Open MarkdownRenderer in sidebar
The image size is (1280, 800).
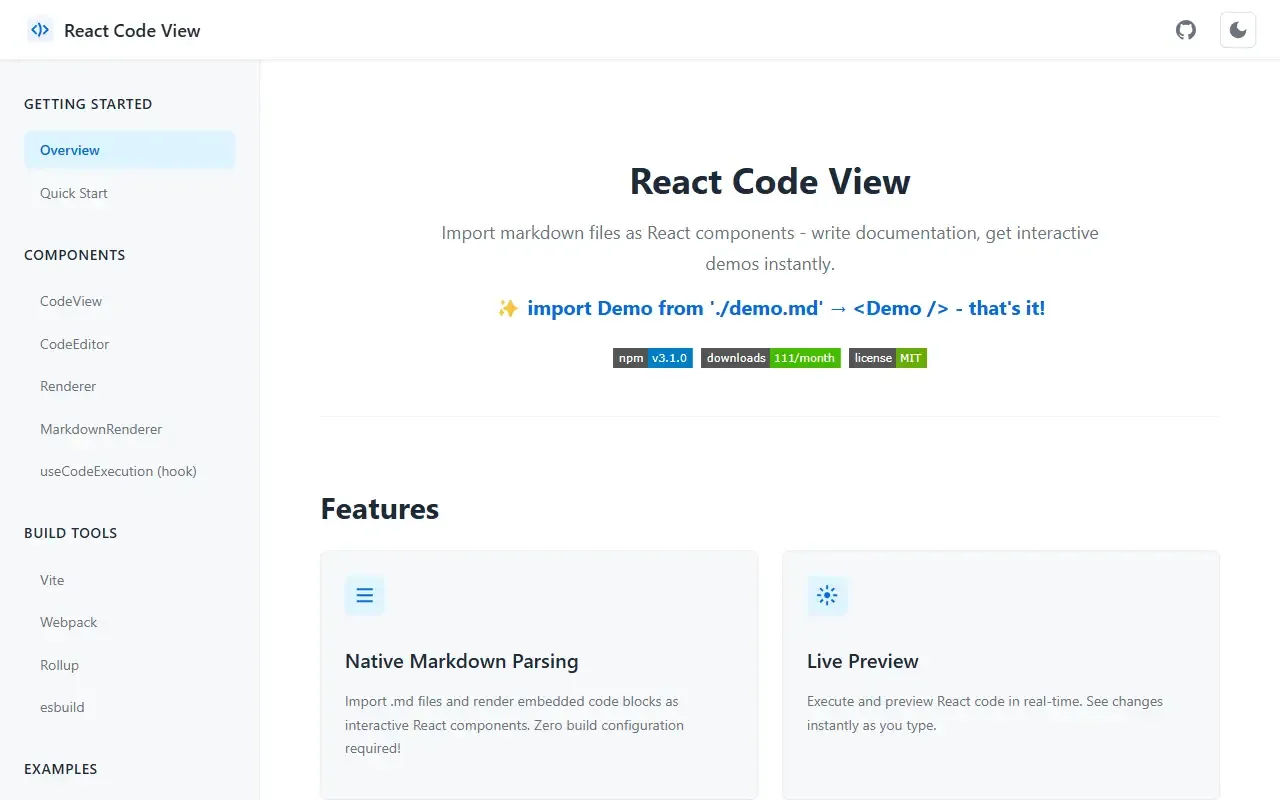130,429
